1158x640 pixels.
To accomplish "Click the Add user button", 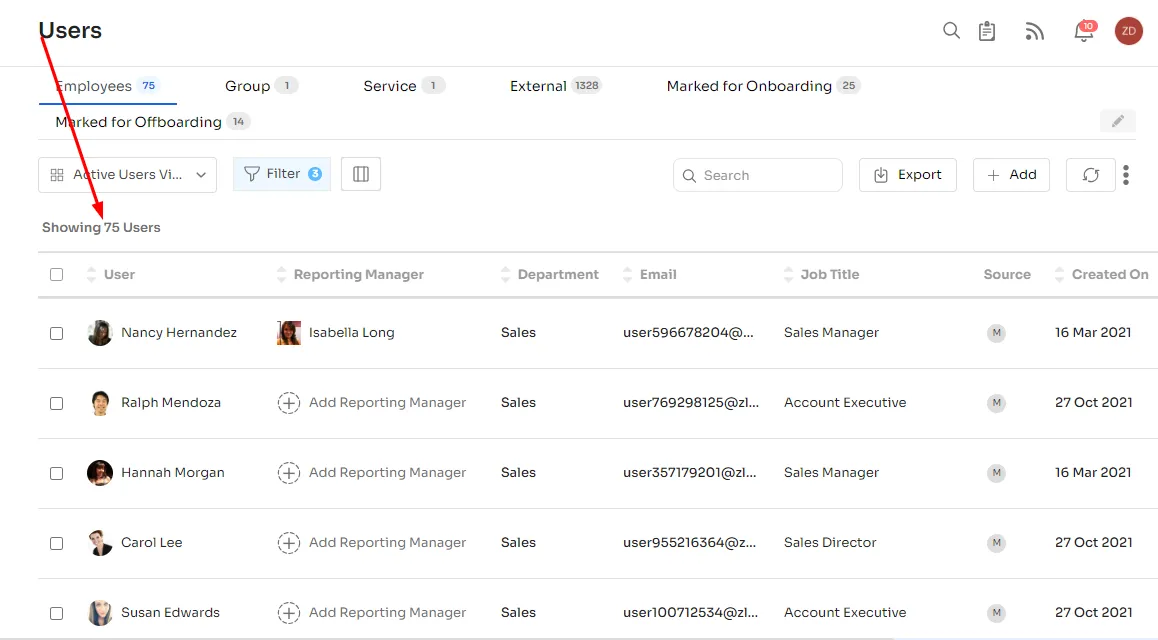I will coord(1011,175).
